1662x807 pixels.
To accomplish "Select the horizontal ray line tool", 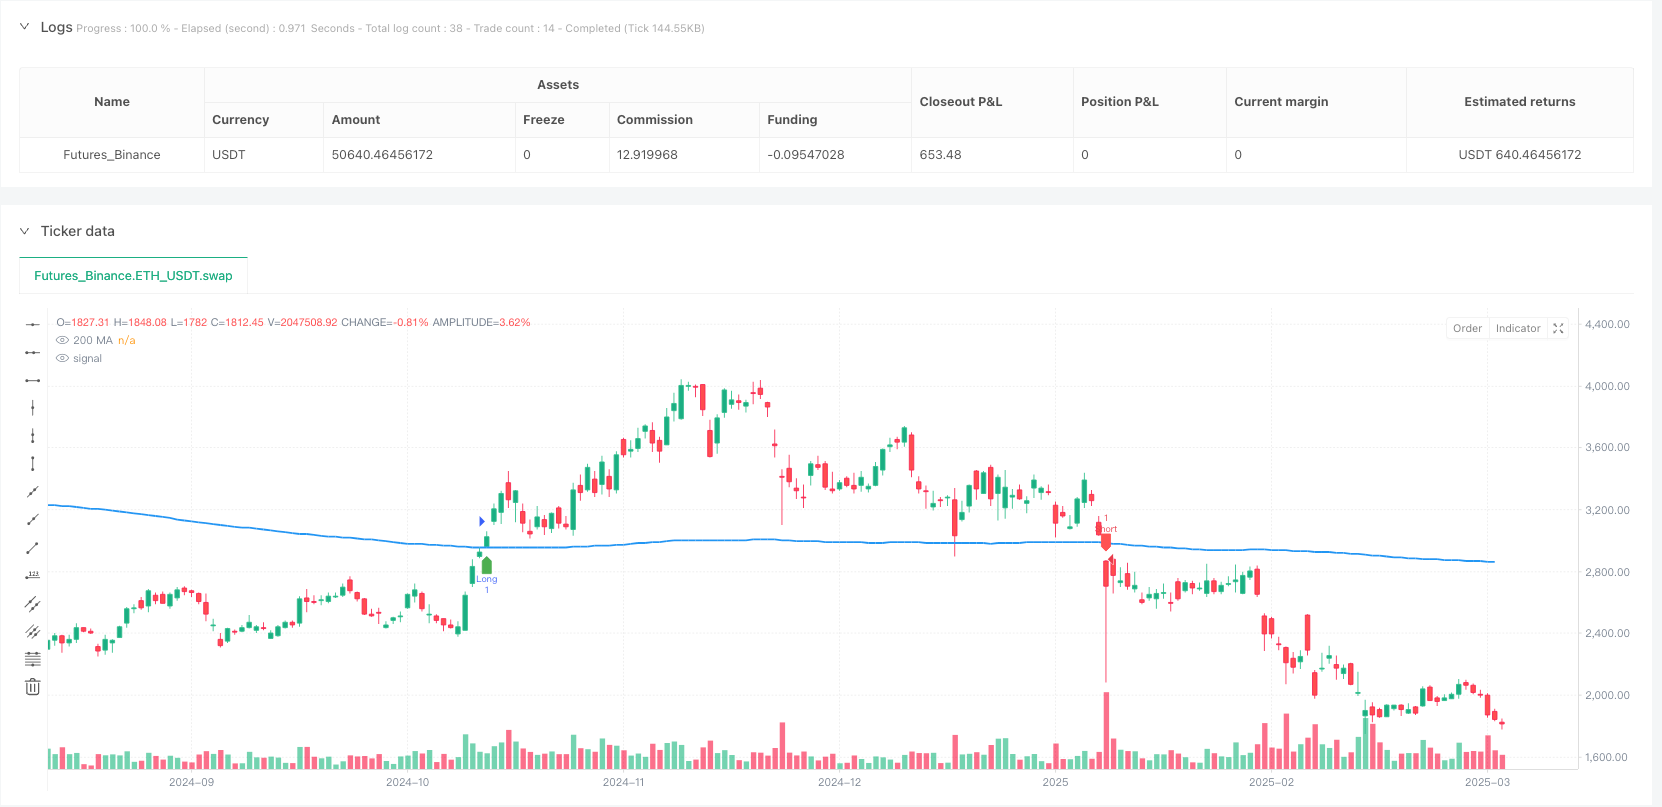I will pyautogui.click(x=33, y=352).
